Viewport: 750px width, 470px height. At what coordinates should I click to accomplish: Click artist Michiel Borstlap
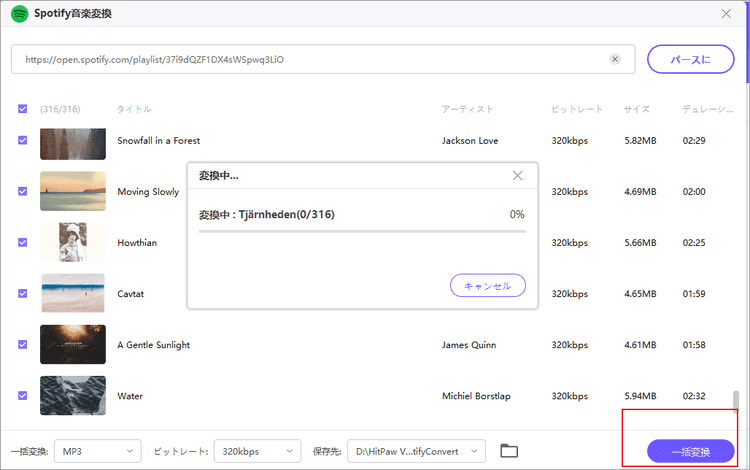tap(476, 396)
